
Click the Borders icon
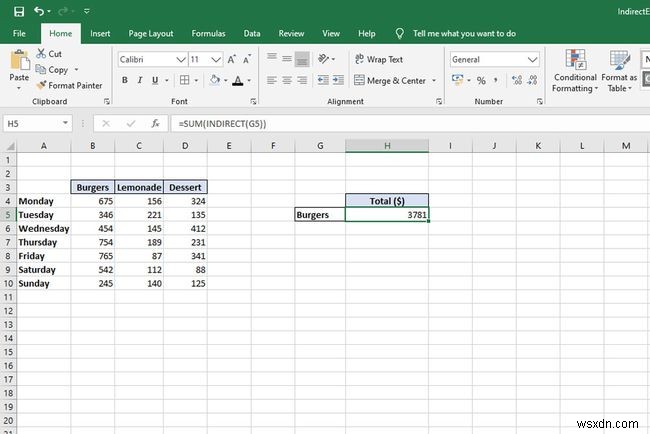(185, 80)
